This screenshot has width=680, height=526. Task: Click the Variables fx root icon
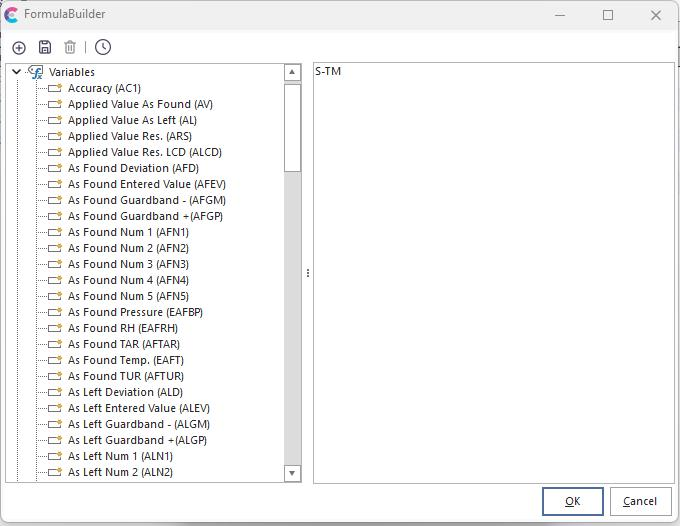tap(36, 72)
